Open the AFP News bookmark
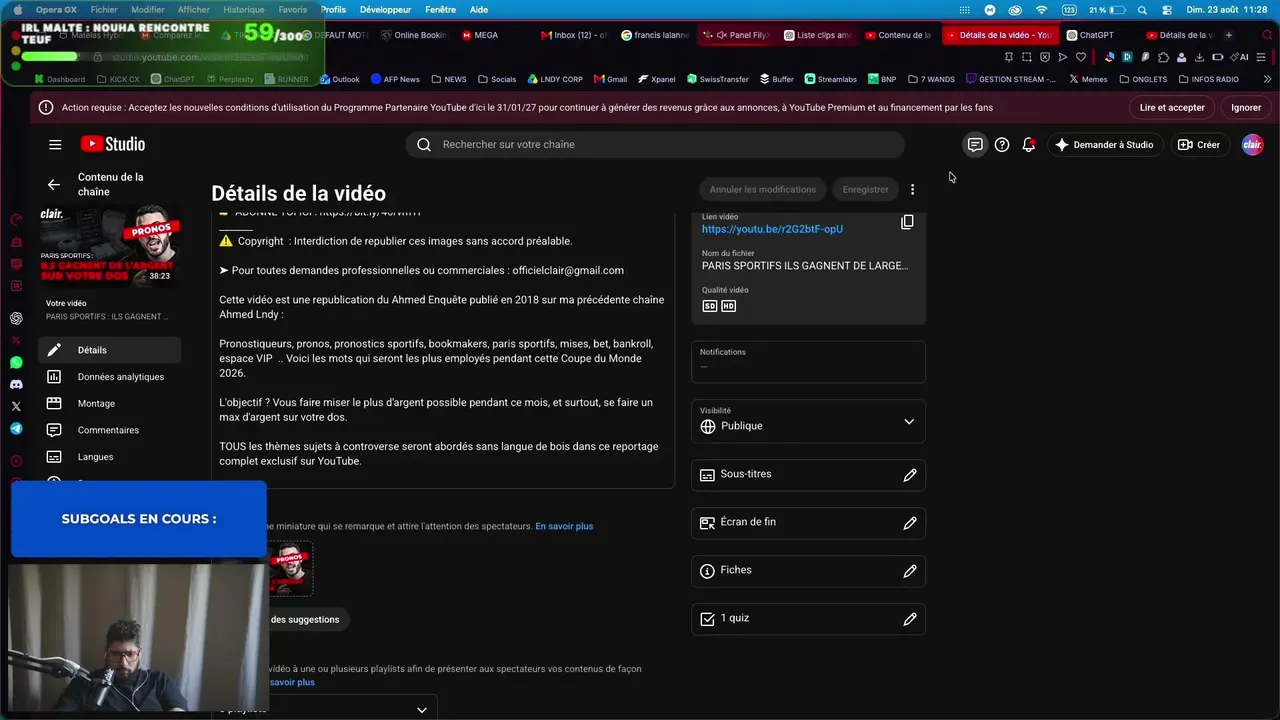1280x720 pixels. click(x=395, y=79)
